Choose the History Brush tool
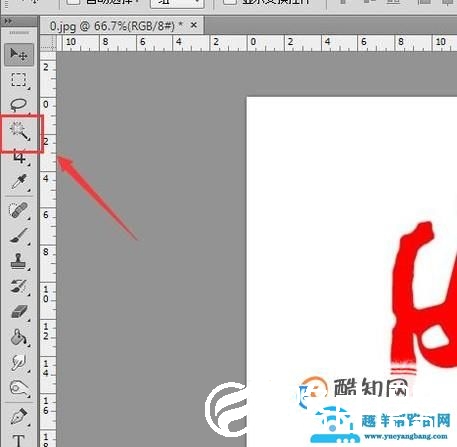The width and height of the screenshot is (457, 447). (19, 287)
